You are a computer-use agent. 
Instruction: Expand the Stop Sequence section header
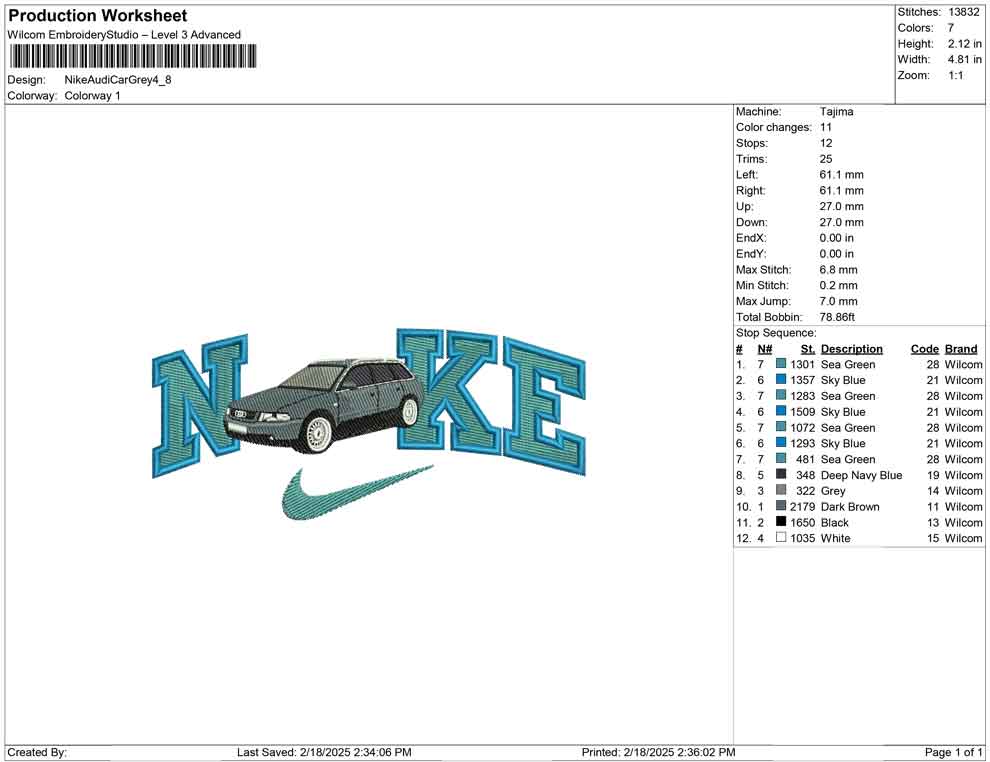775,332
